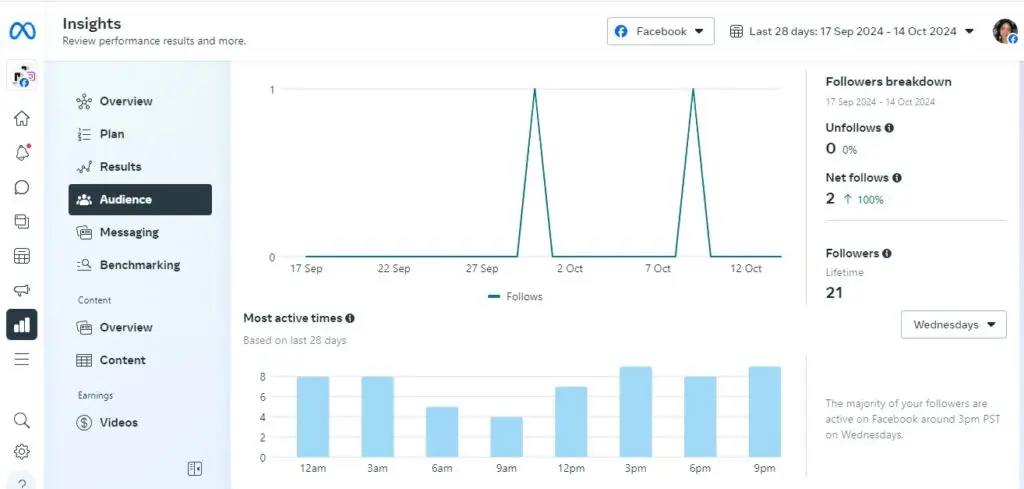Open the Facebook platform dropdown
Screen dimensions: 1024x489
click(660, 31)
